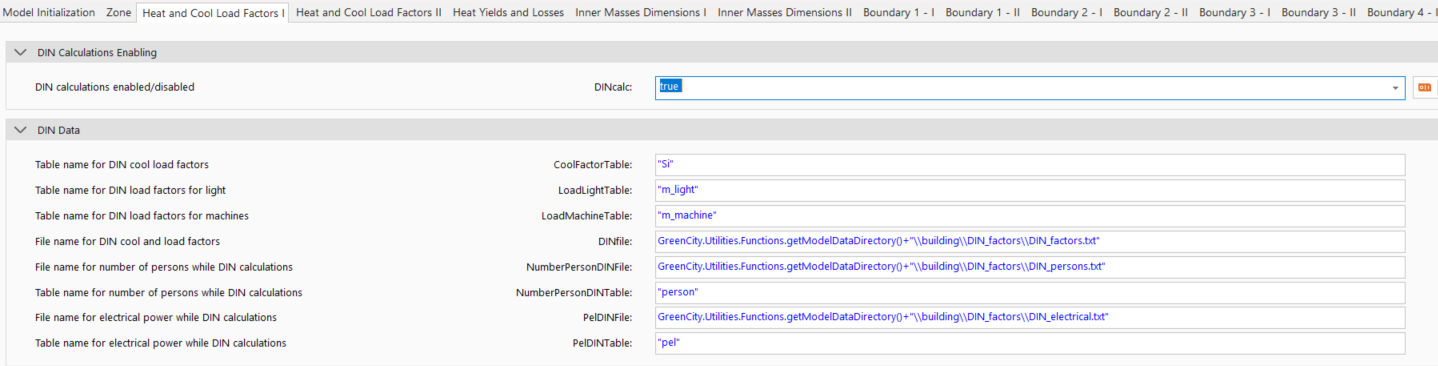Click into the NumberPersonDINFile path field
This screenshot has width=1438, height=366.
[x=1030, y=267]
